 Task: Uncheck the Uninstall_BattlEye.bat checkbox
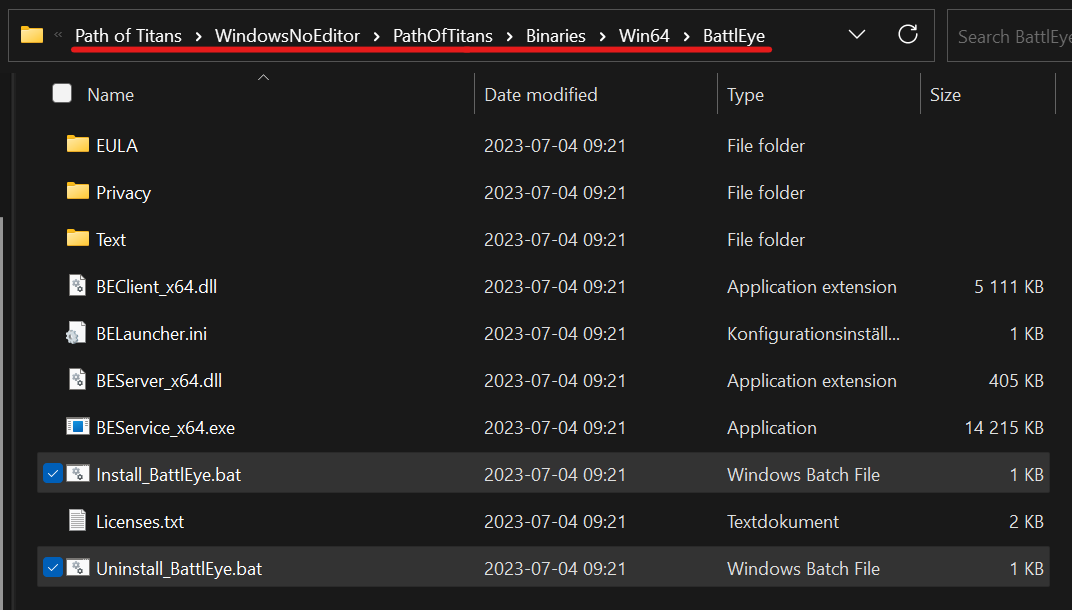click(53, 568)
